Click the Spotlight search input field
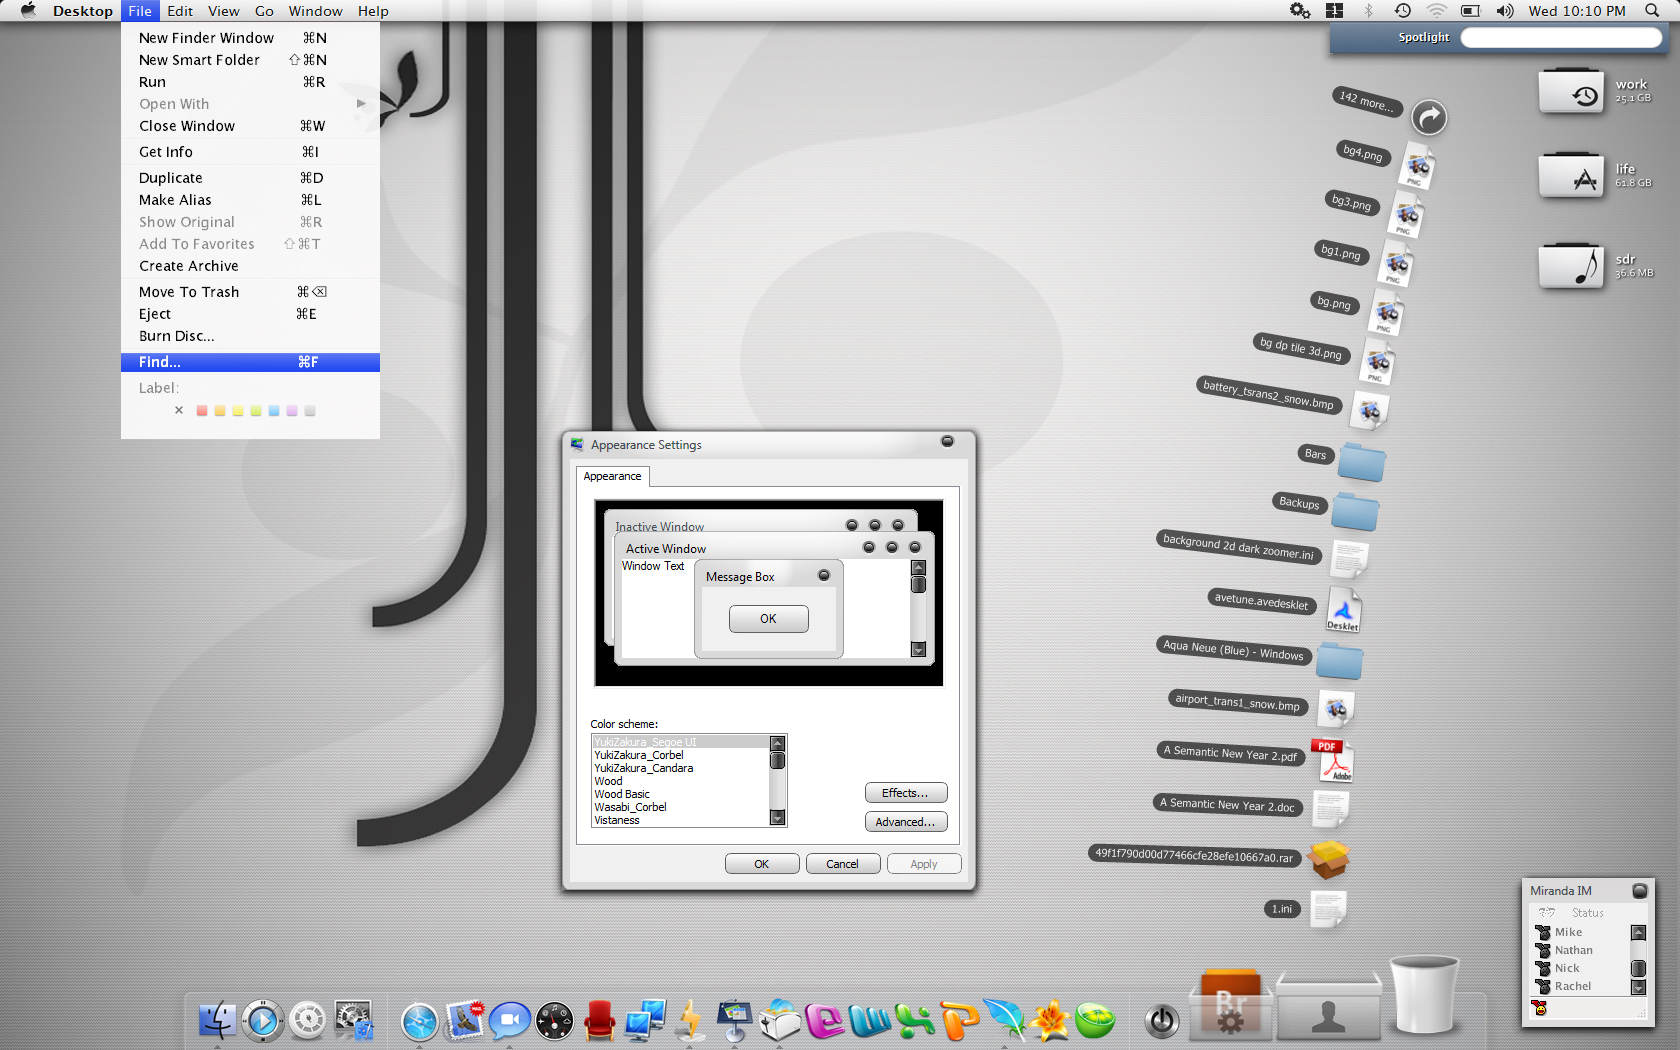This screenshot has height=1050, width=1680. coord(1561,37)
